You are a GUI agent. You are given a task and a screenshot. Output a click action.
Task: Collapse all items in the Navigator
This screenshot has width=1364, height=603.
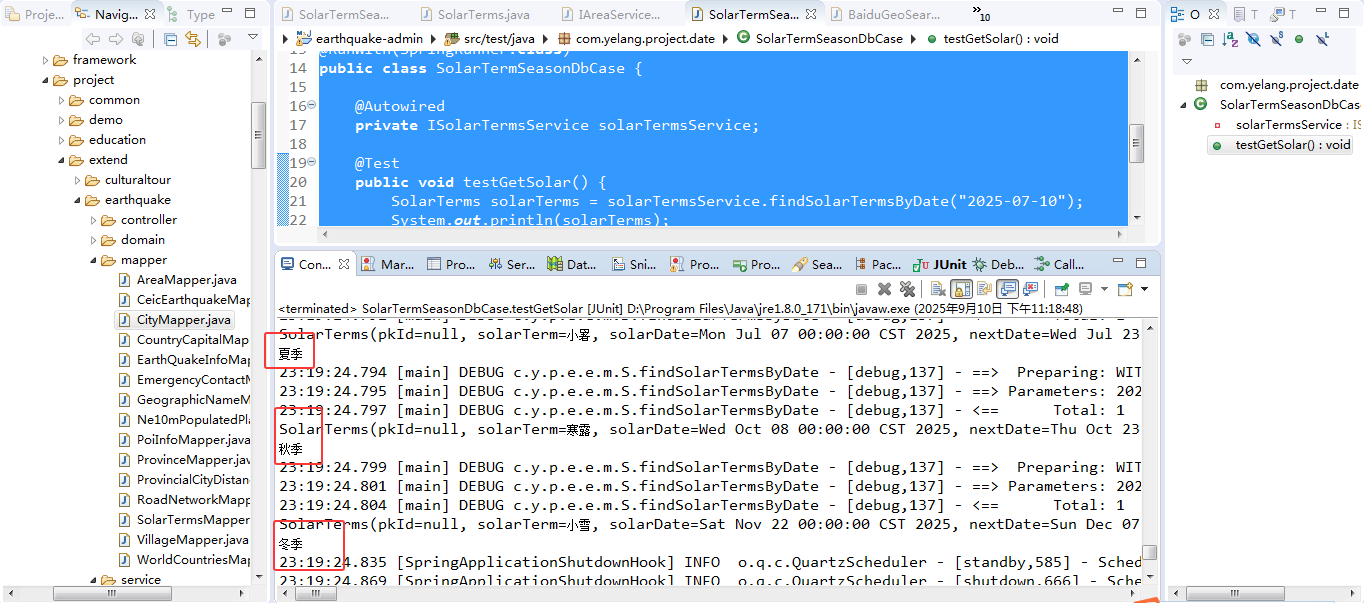(x=170, y=39)
